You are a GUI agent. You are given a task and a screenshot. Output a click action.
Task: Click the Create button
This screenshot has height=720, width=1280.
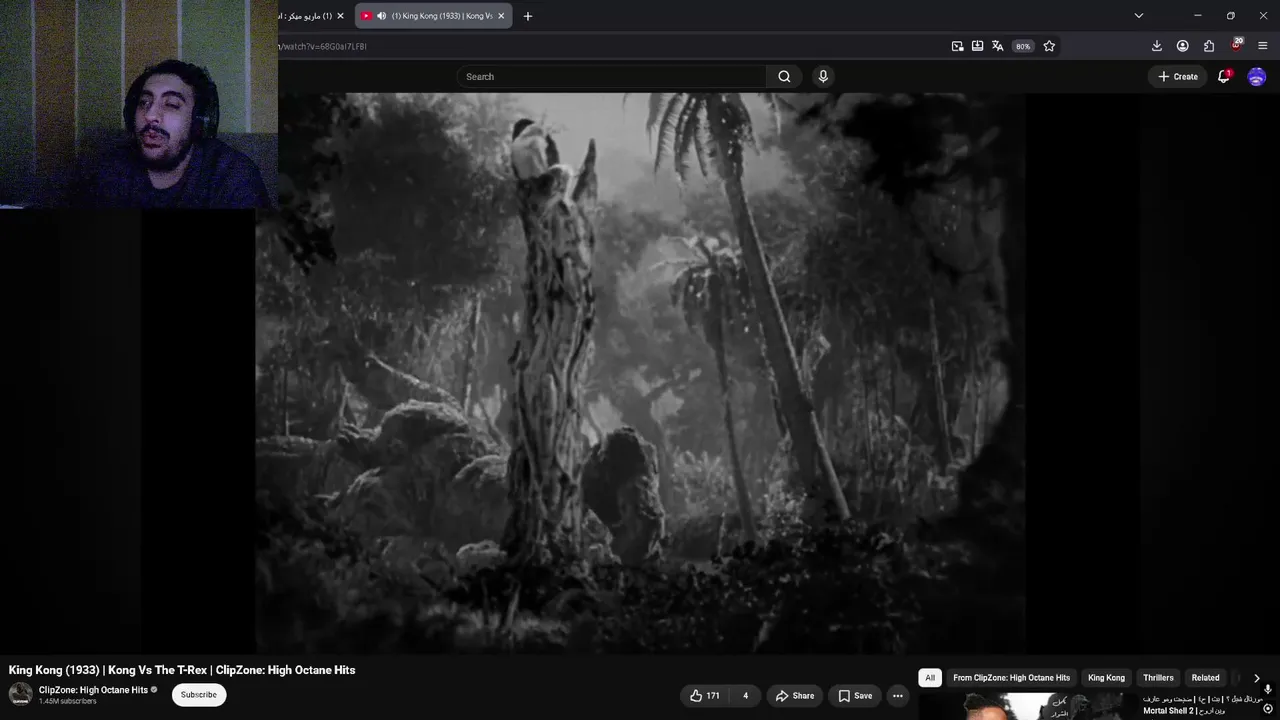click(1178, 77)
